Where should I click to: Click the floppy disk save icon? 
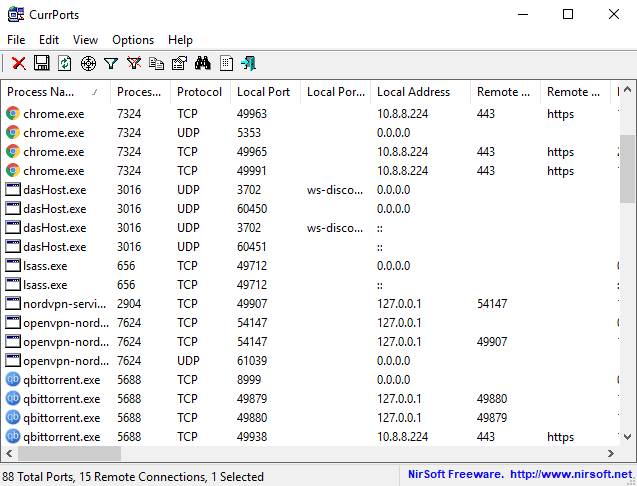click(42, 63)
